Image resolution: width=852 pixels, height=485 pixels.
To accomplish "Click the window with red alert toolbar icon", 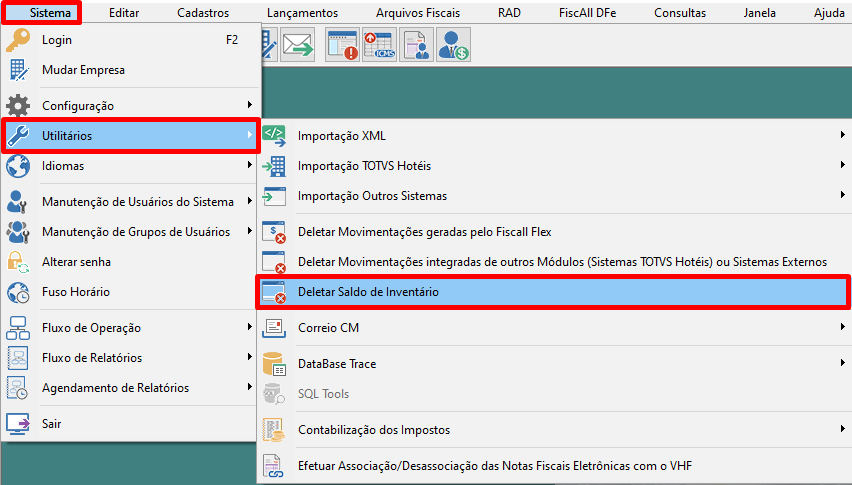I will 342,45.
